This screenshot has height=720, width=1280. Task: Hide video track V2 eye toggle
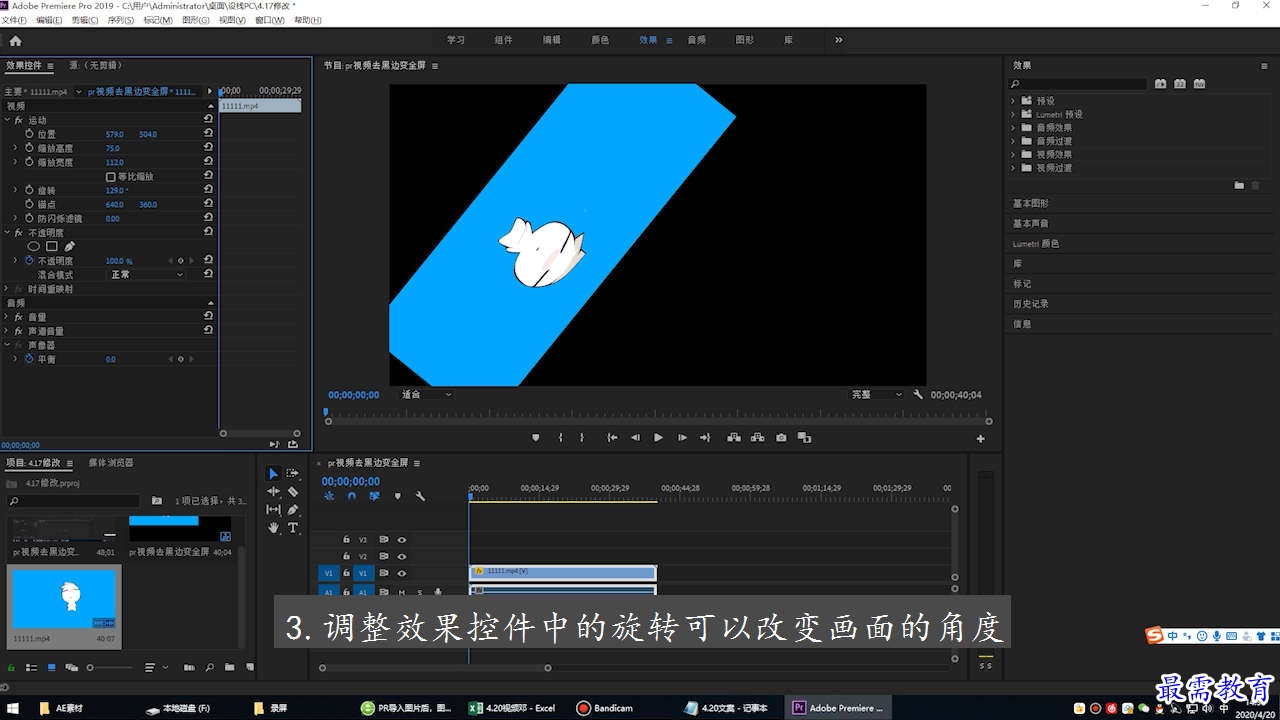click(401, 556)
